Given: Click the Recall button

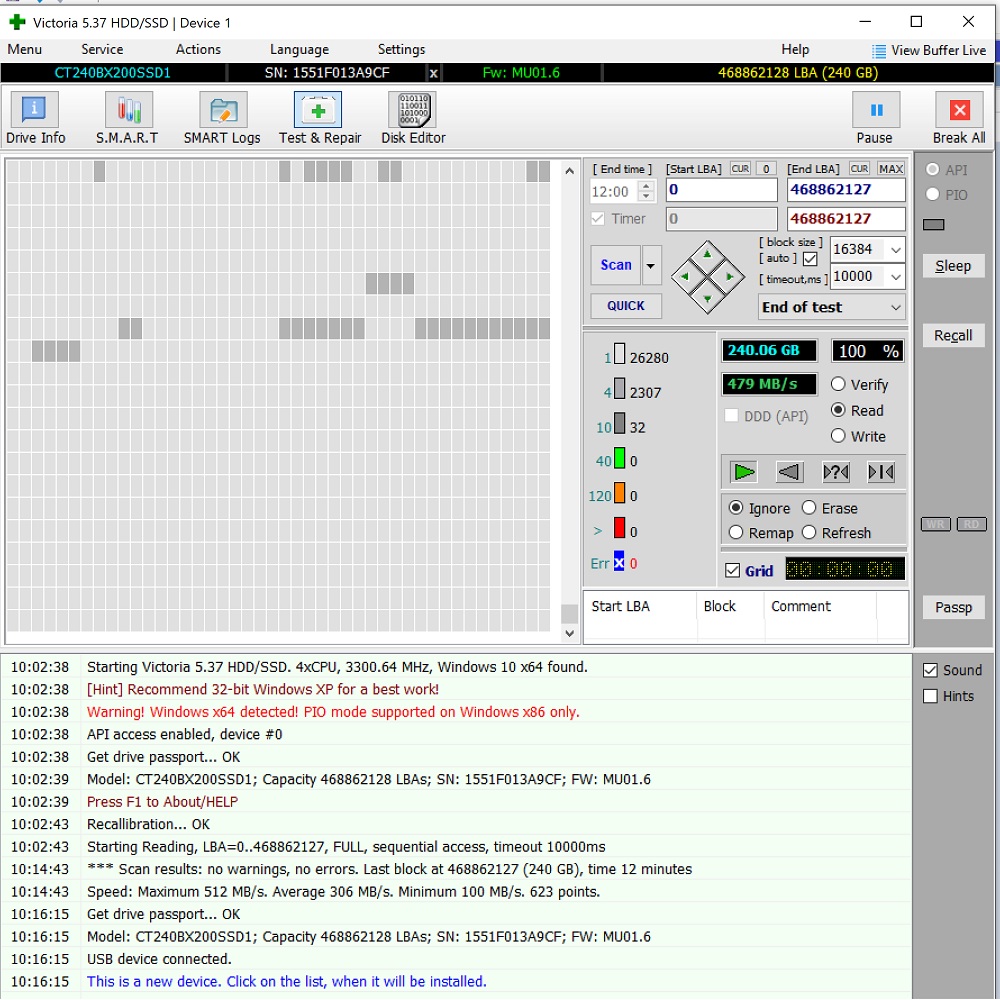Looking at the screenshot, I should pos(953,335).
